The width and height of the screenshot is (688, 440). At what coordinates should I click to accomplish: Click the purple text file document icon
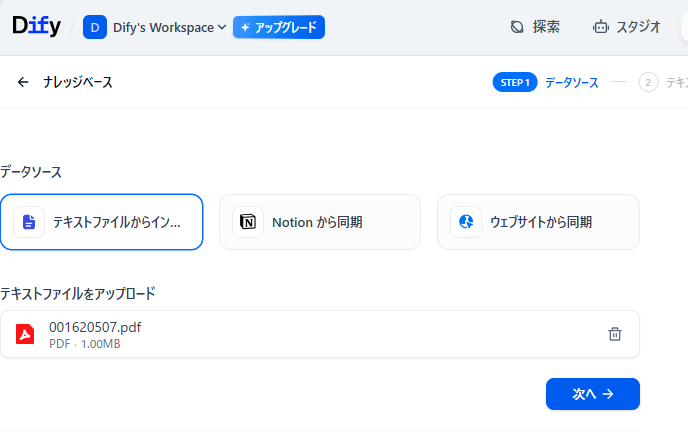29,222
